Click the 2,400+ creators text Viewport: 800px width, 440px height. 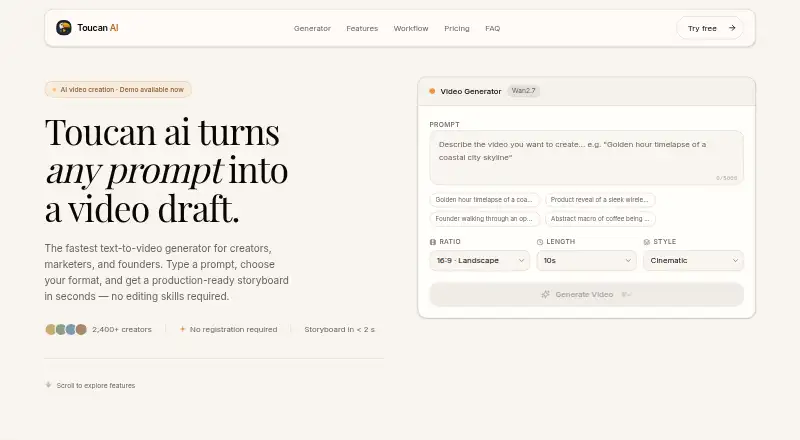click(122, 329)
